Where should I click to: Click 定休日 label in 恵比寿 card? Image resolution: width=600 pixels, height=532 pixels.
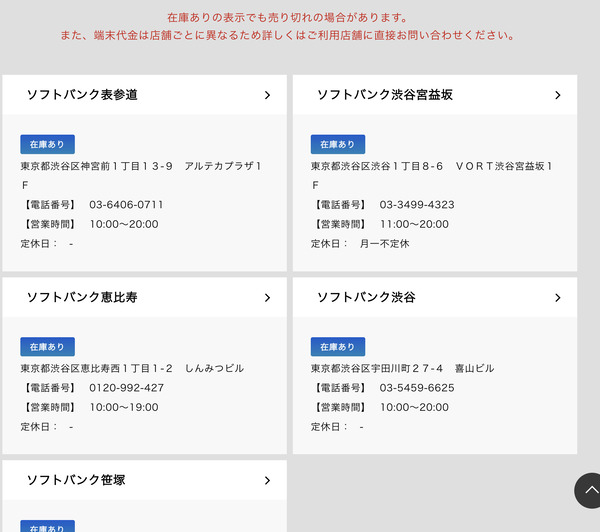pyautogui.click(x=39, y=427)
